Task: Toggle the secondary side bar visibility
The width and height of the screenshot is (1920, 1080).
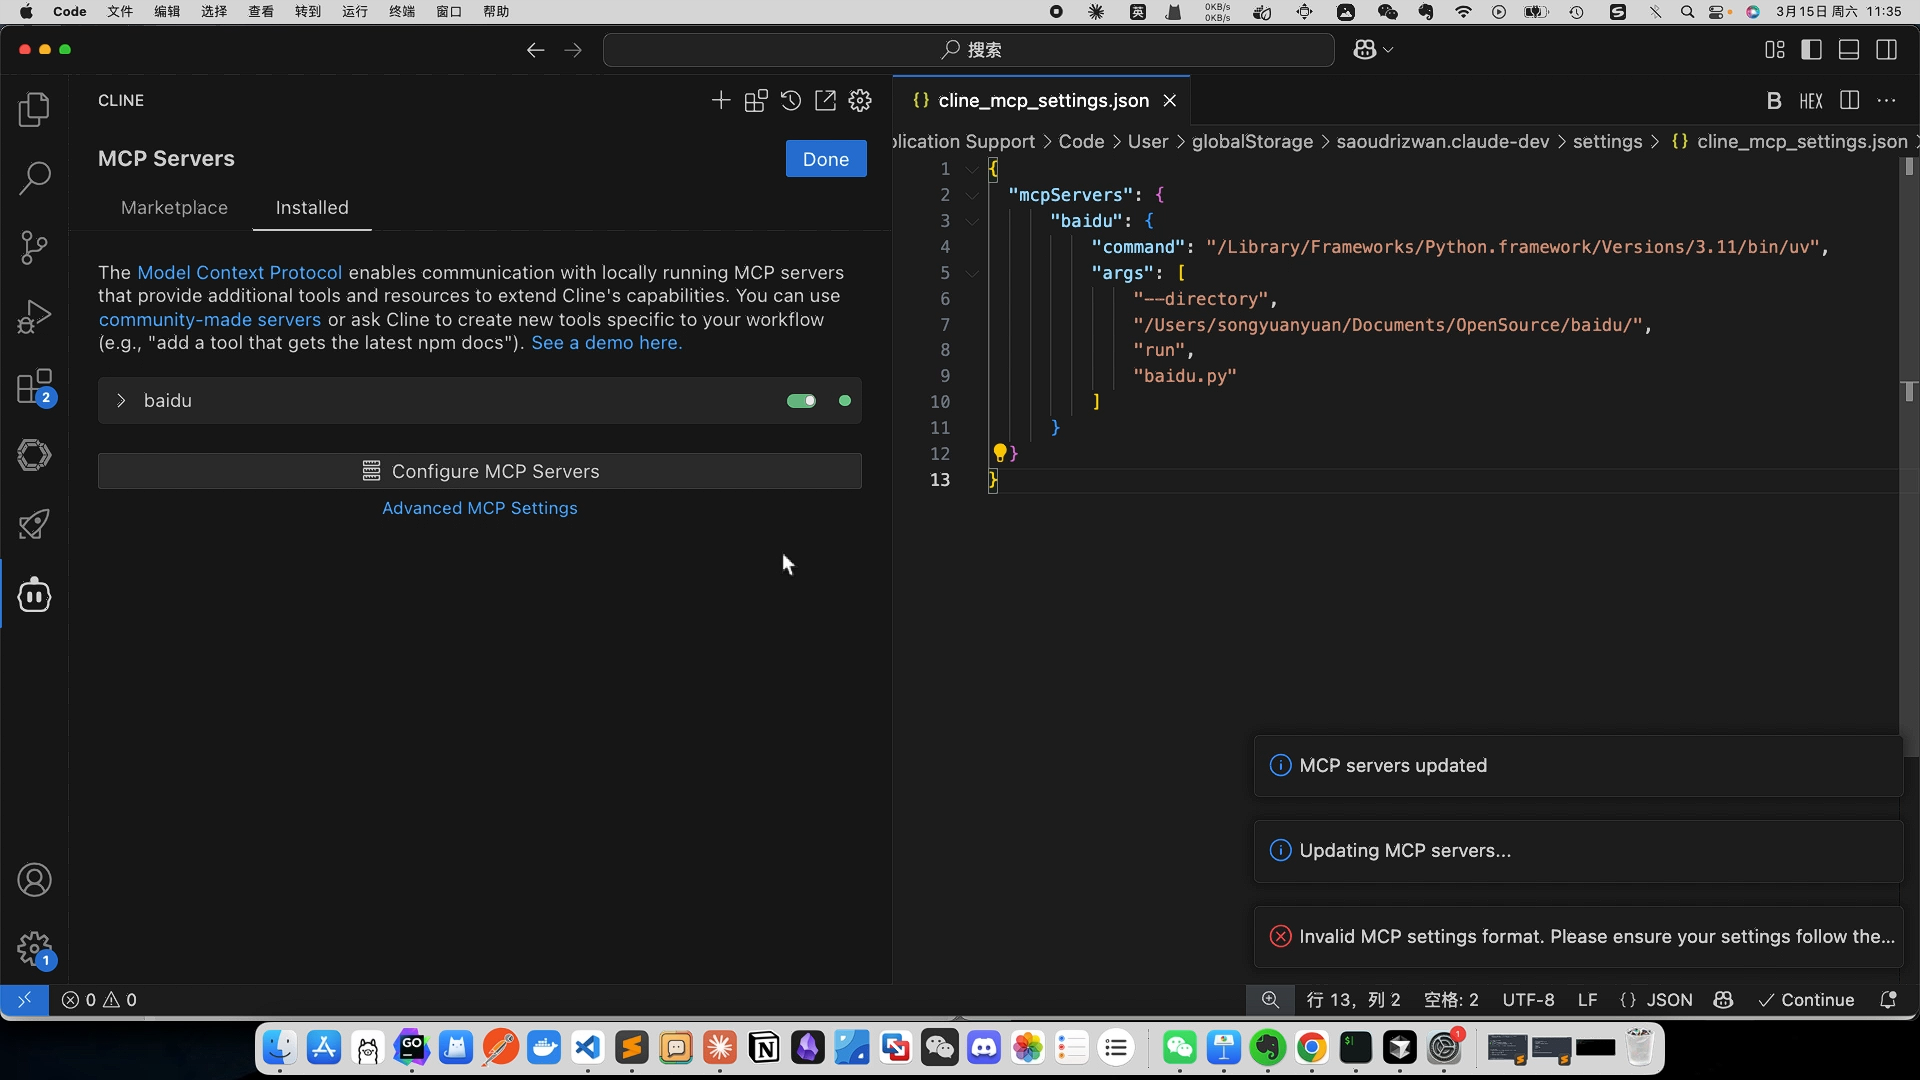Action: 1887,50
